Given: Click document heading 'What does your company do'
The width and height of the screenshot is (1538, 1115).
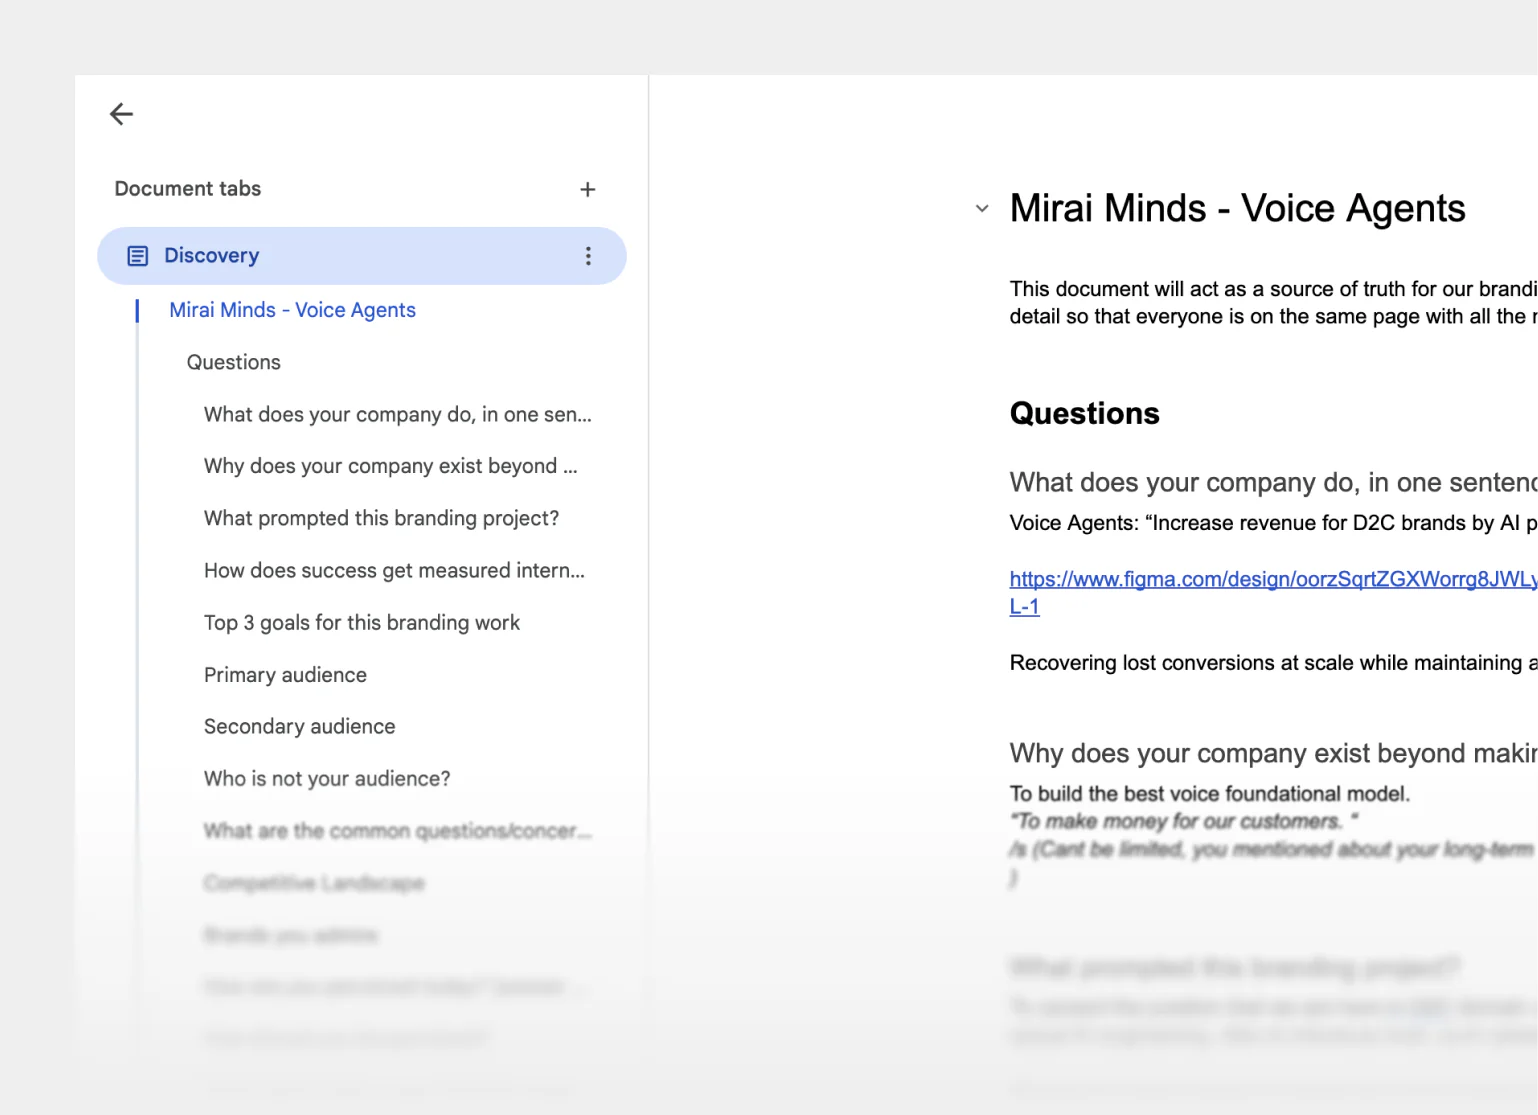Looking at the screenshot, I should click(1273, 482).
